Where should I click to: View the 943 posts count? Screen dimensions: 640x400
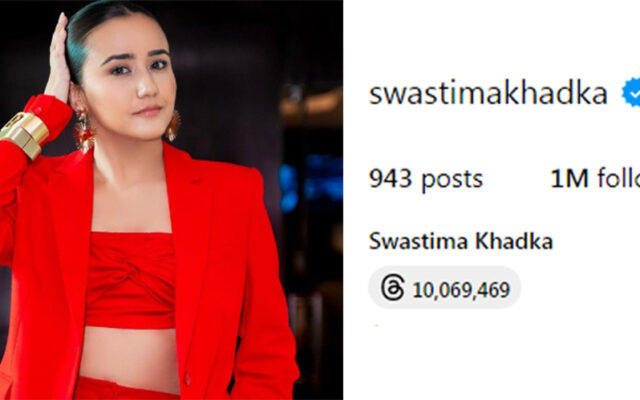[426, 179]
